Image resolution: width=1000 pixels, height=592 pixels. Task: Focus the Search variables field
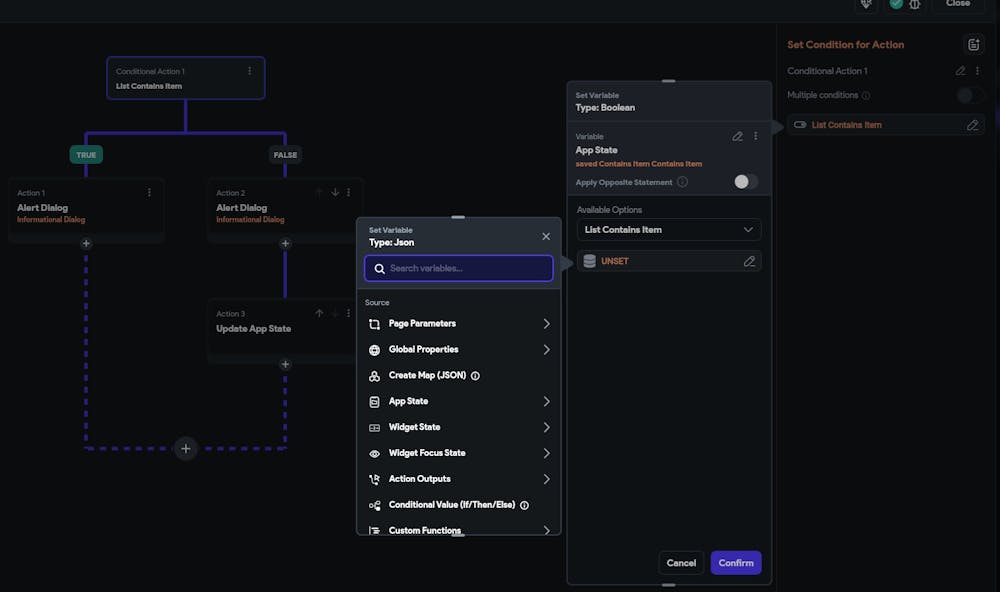pyautogui.click(x=459, y=269)
